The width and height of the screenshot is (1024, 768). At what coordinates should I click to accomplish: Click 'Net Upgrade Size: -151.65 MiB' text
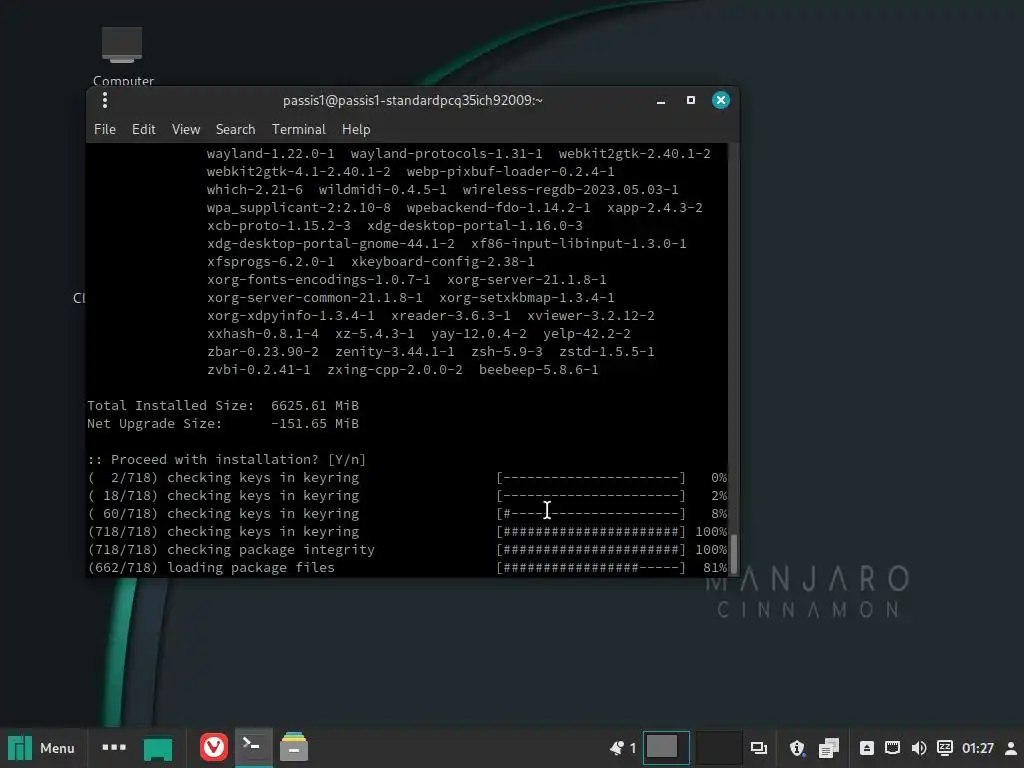(223, 424)
